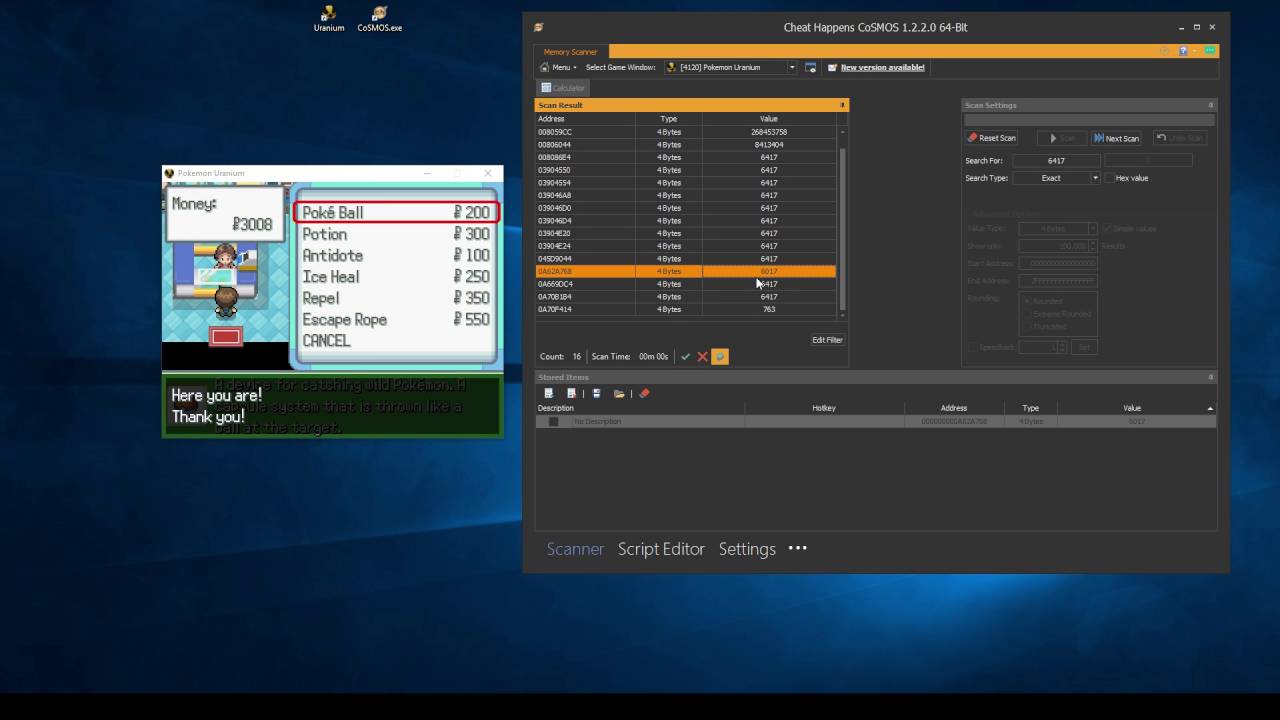Click the orange highlighted icon beside red X
This screenshot has height=720, width=1280.
pos(720,357)
